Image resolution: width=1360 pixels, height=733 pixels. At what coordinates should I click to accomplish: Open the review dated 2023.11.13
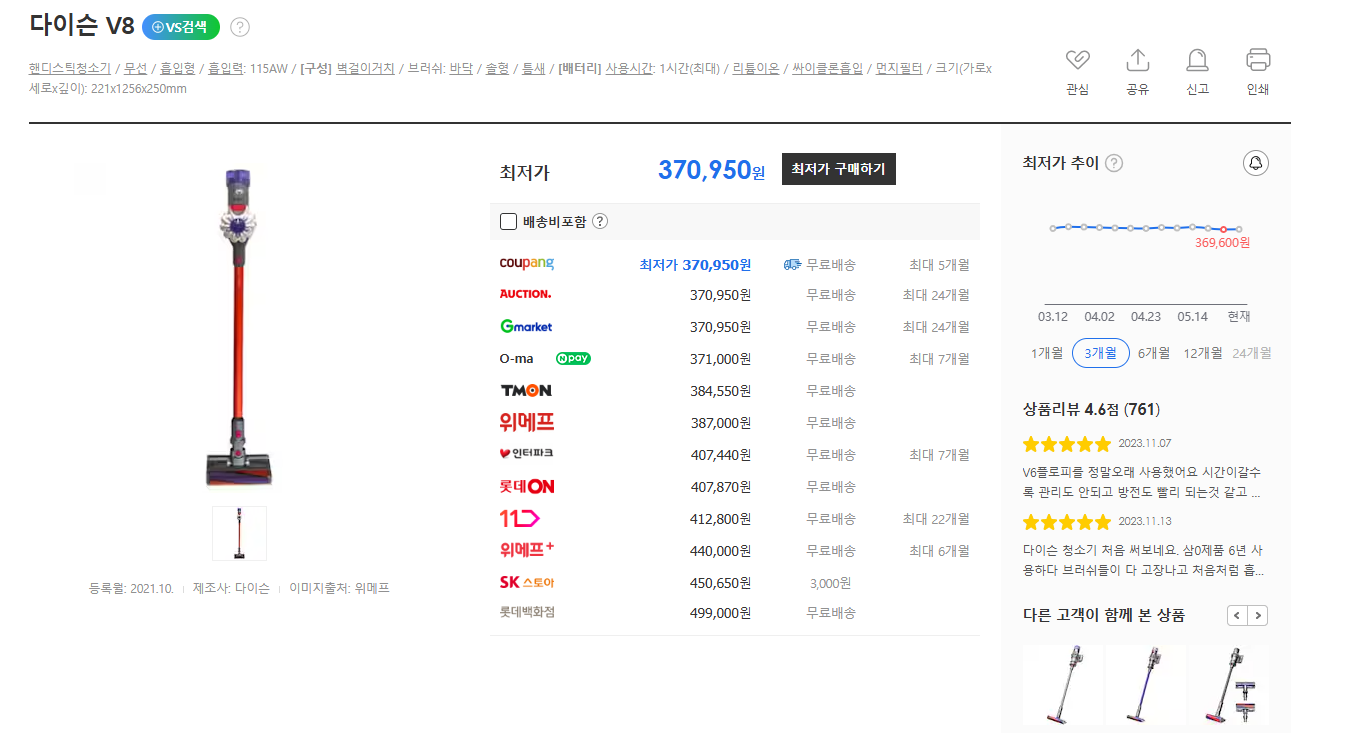tap(1145, 558)
